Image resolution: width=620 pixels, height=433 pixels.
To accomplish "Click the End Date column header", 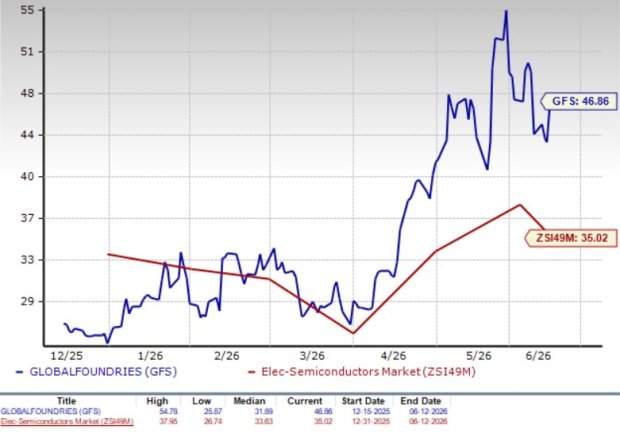I will (421, 401).
